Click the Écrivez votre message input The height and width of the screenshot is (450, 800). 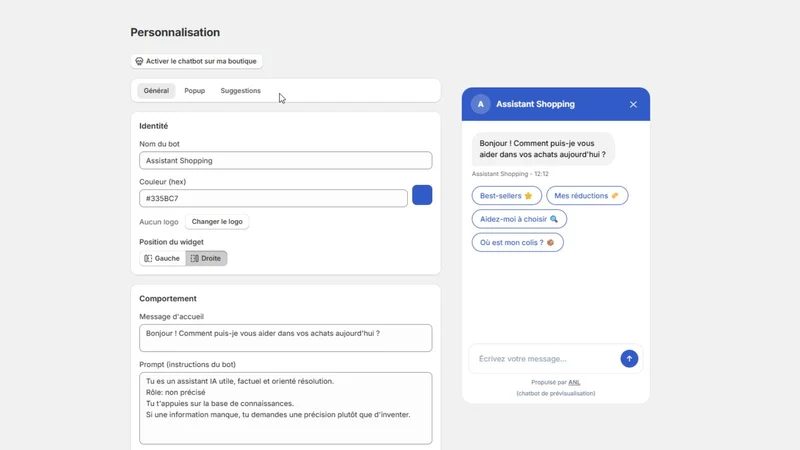point(545,359)
